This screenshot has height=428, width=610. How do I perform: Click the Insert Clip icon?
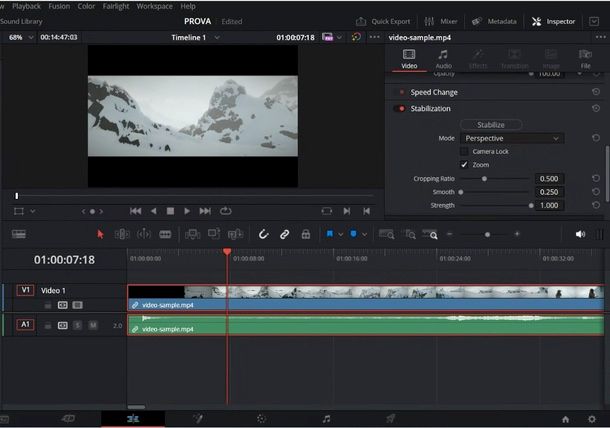192,234
